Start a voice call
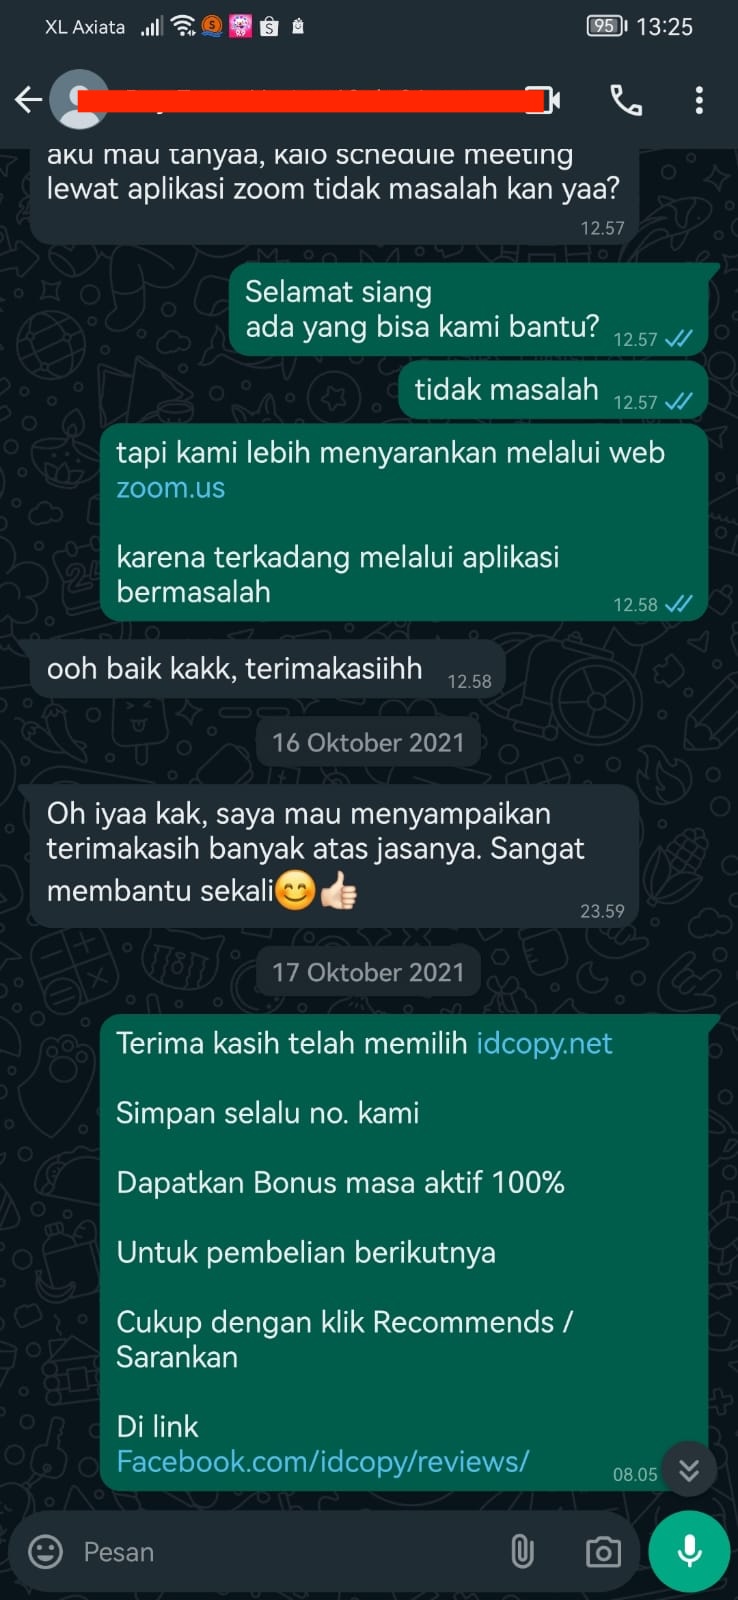Image resolution: width=738 pixels, height=1600 pixels. 626,100
